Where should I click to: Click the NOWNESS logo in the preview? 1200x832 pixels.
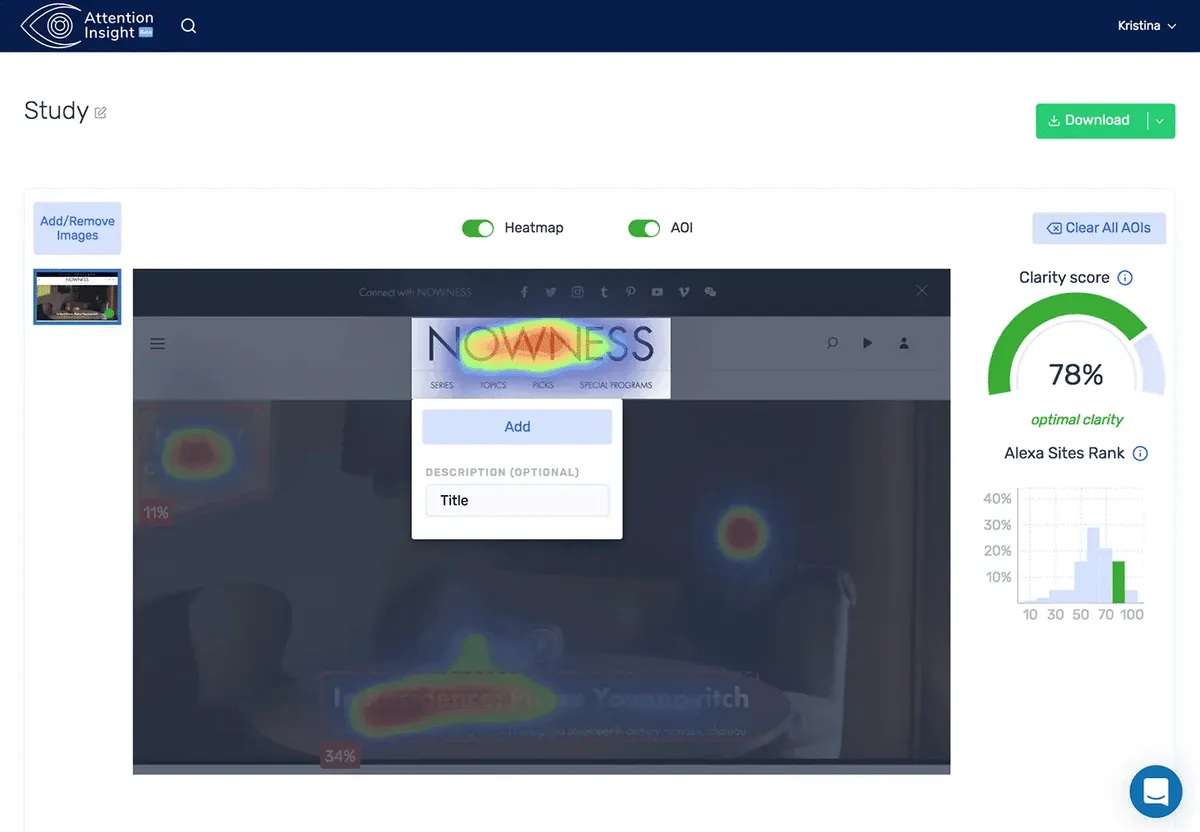point(541,345)
